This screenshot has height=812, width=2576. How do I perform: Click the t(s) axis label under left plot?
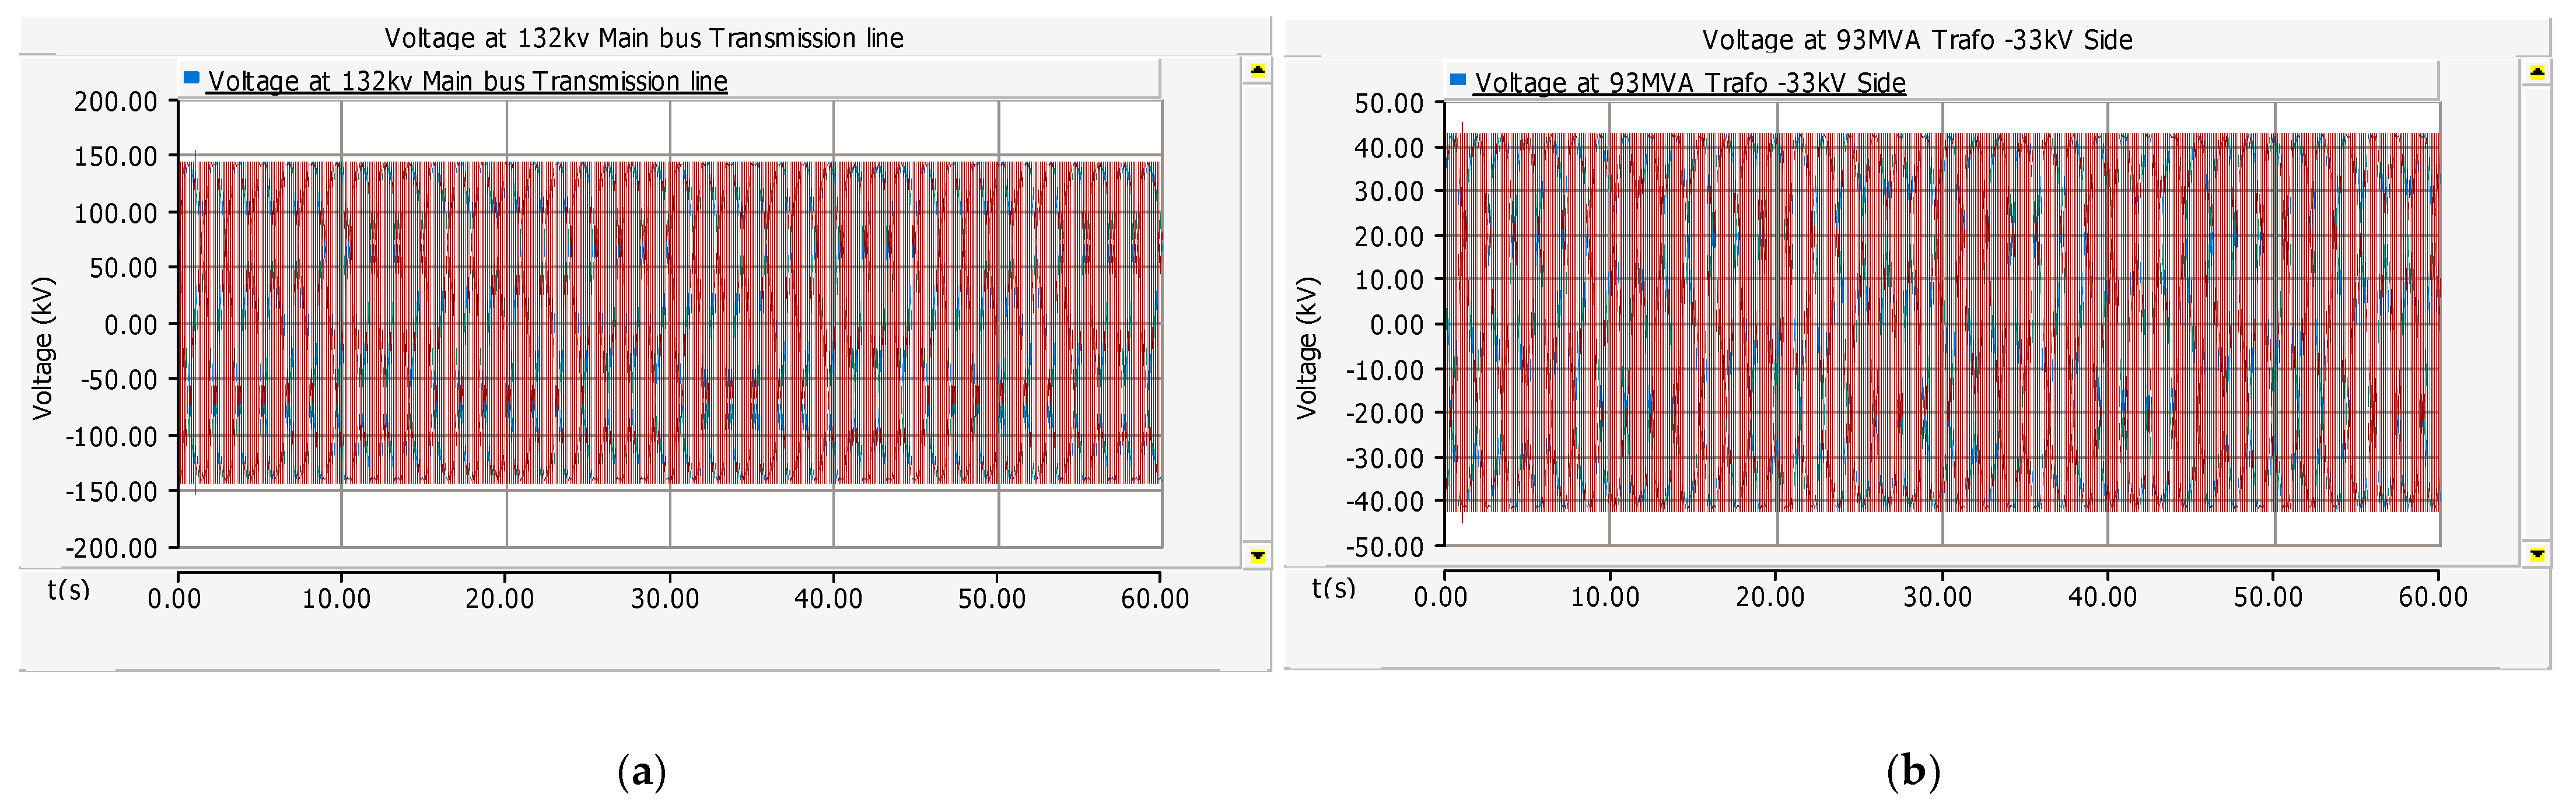(x=69, y=589)
